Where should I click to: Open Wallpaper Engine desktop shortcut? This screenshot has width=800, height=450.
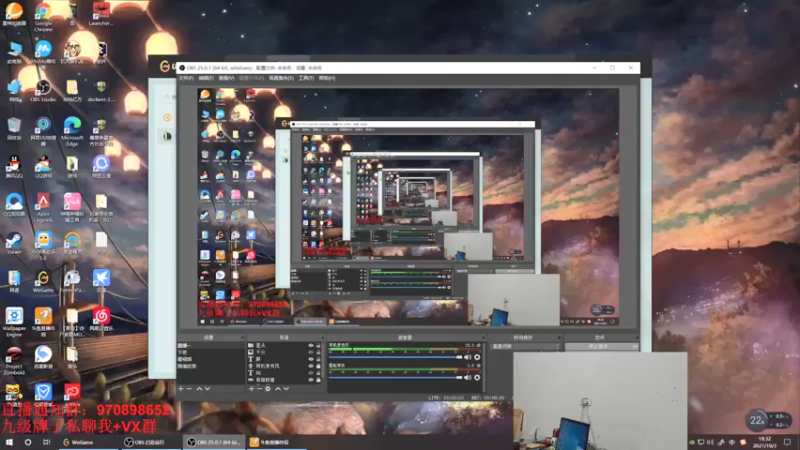(x=14, y=322)
